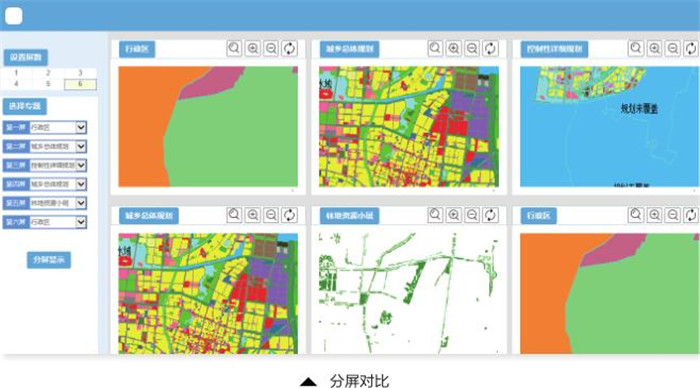
Task: Select the highlighted screen count 6
Action: [x=80, y=84]
